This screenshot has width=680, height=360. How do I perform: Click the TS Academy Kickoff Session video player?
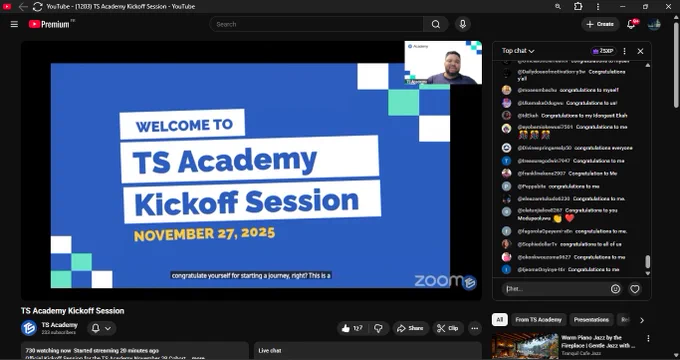pos(251,170)
